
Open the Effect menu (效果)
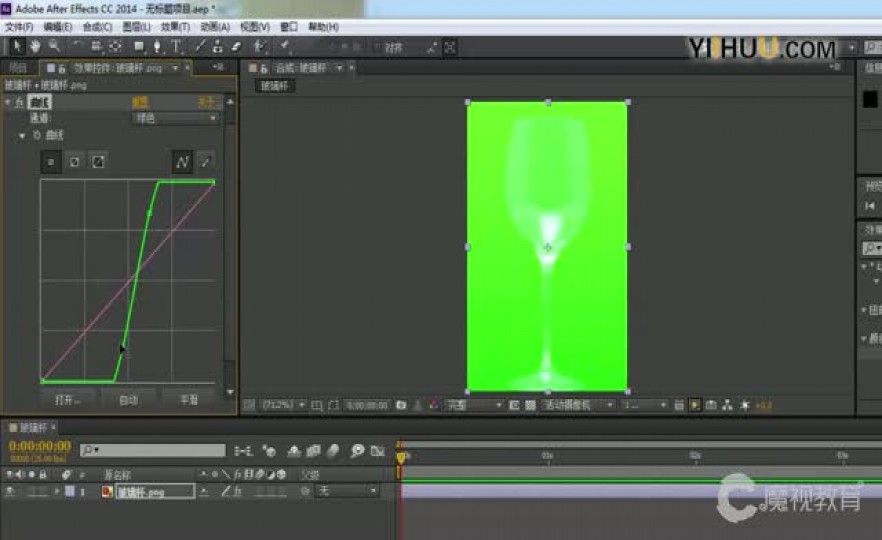coord(175,27)
